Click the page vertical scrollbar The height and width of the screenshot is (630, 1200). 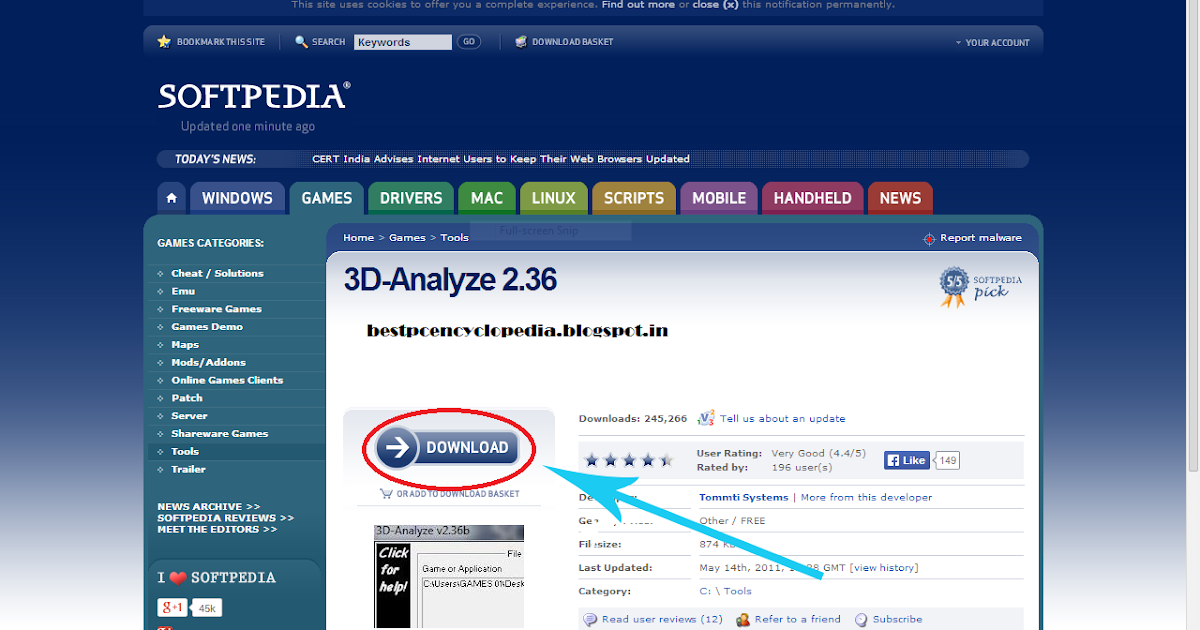tap(1192, 236)
